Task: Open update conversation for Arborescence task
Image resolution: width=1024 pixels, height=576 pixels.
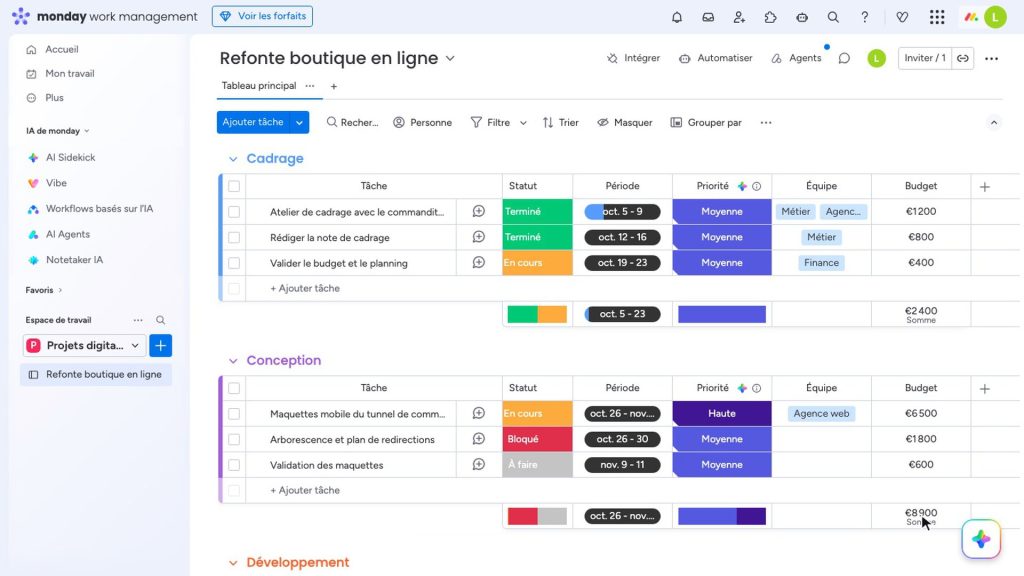Action: tap(479, 439)
